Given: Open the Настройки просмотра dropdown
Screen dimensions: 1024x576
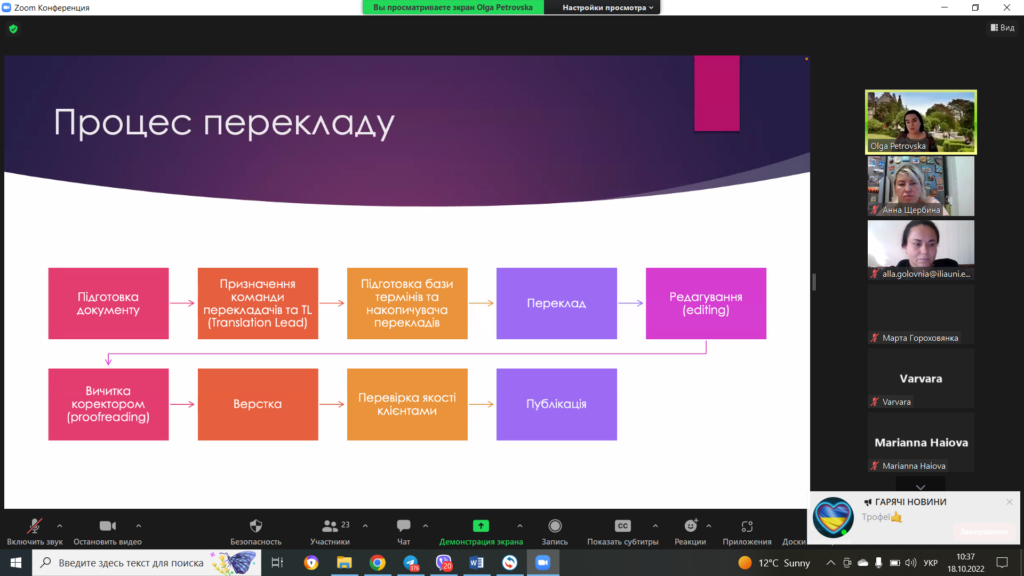Looking at the screenshot, I should click(608, 7).
